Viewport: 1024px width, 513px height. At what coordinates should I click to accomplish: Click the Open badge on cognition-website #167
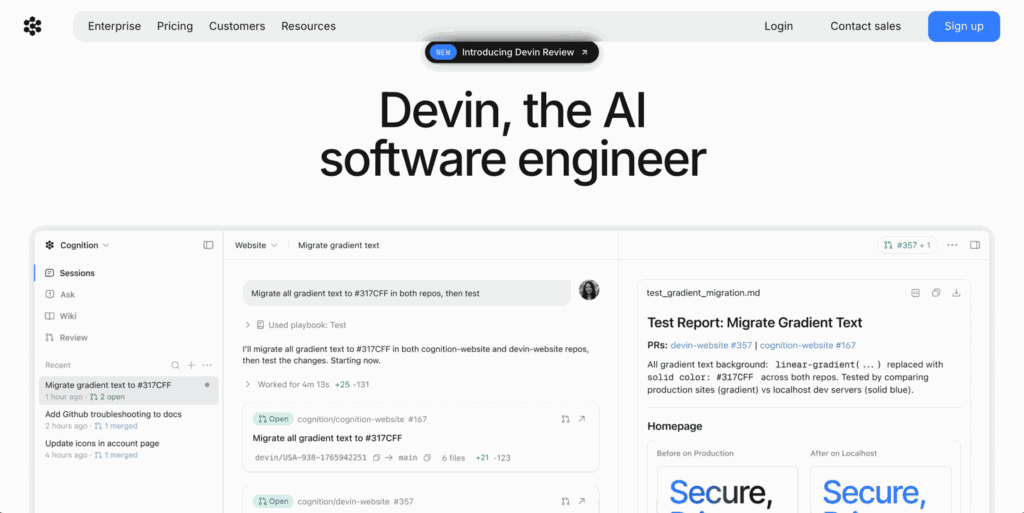click(273, 419)
